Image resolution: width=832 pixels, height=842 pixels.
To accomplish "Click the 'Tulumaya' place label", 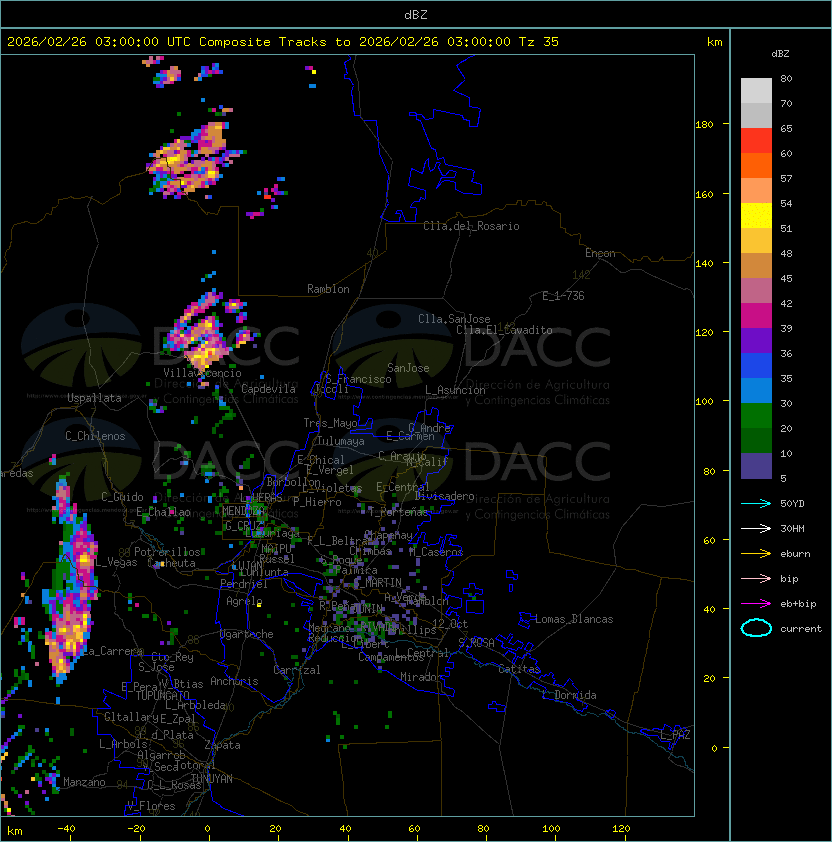I will click(x=341, y=441).
